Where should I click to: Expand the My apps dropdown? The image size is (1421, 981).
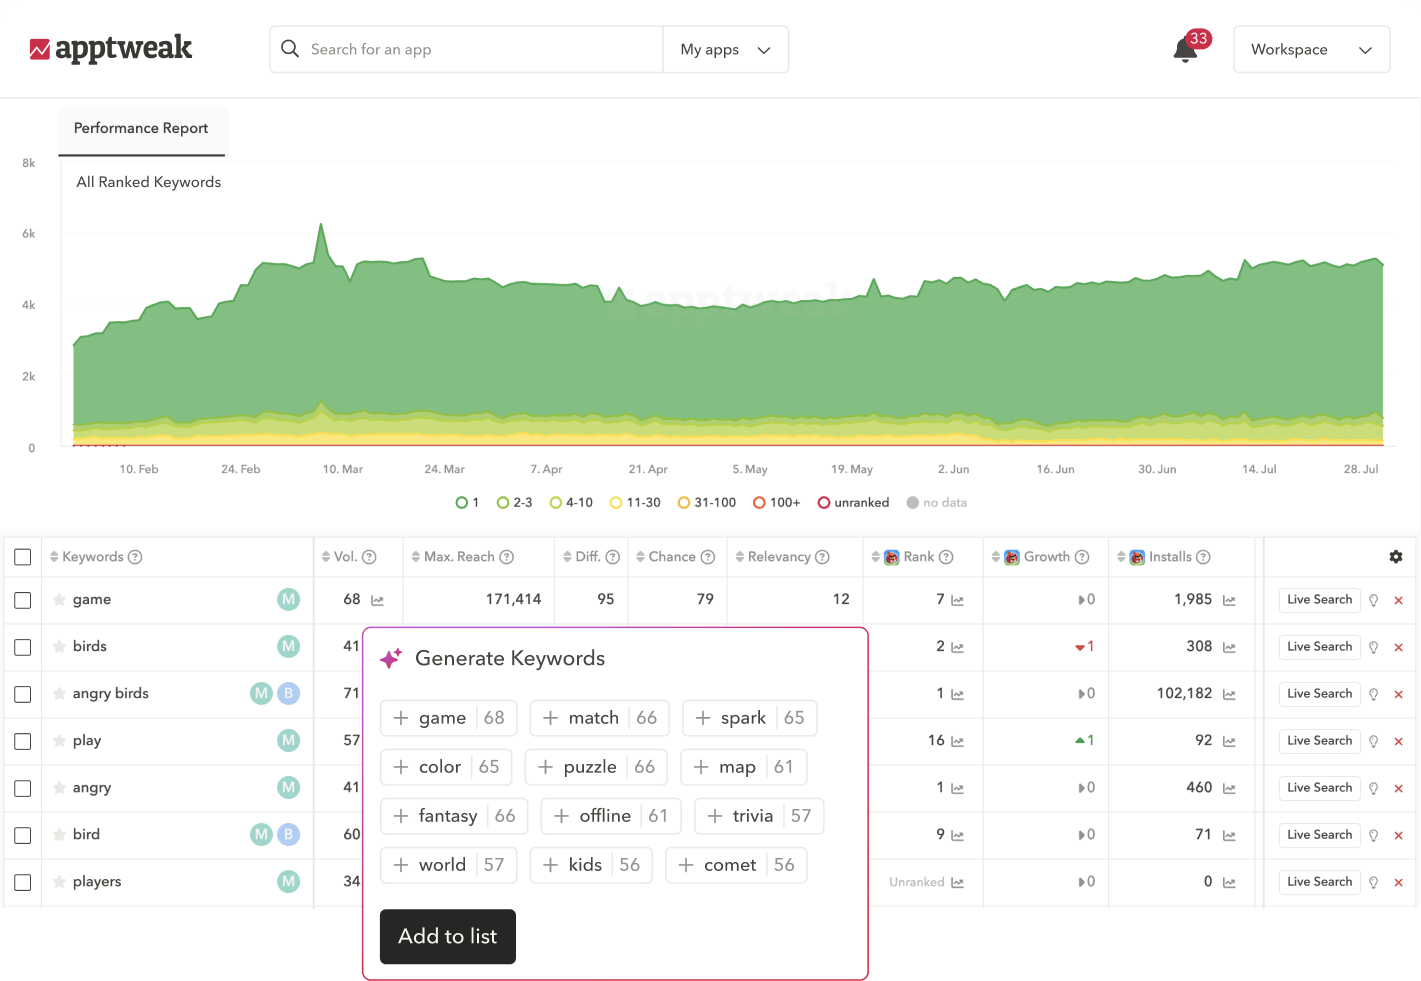(x=725, y=50)
